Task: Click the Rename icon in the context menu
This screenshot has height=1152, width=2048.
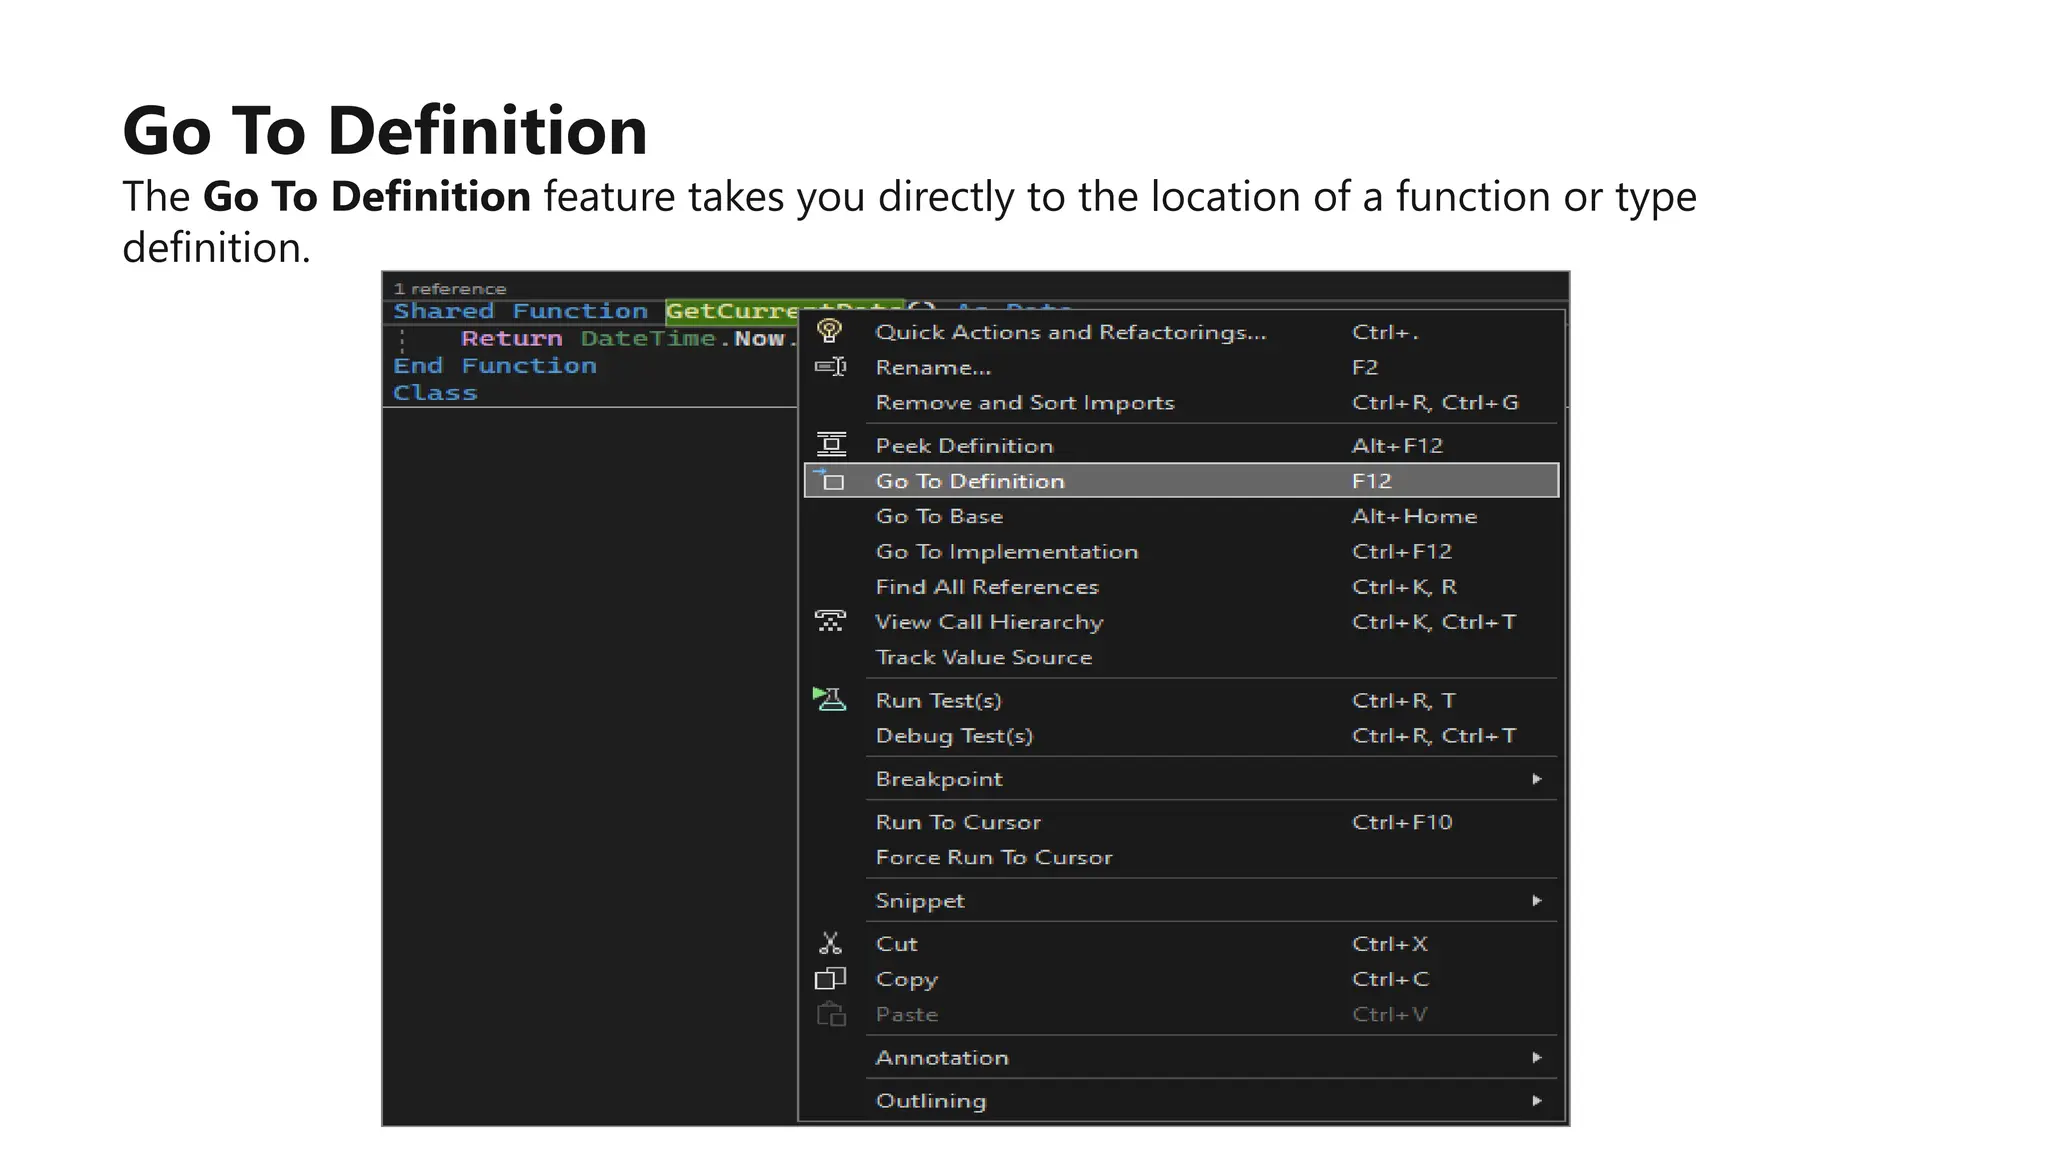Action: click(830, 367)
